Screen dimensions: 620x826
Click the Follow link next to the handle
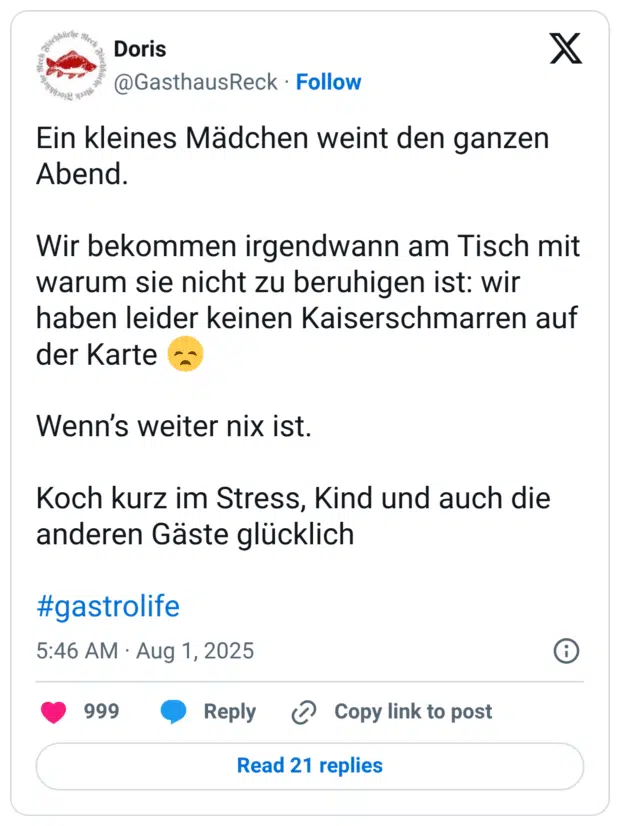[329, 82]
